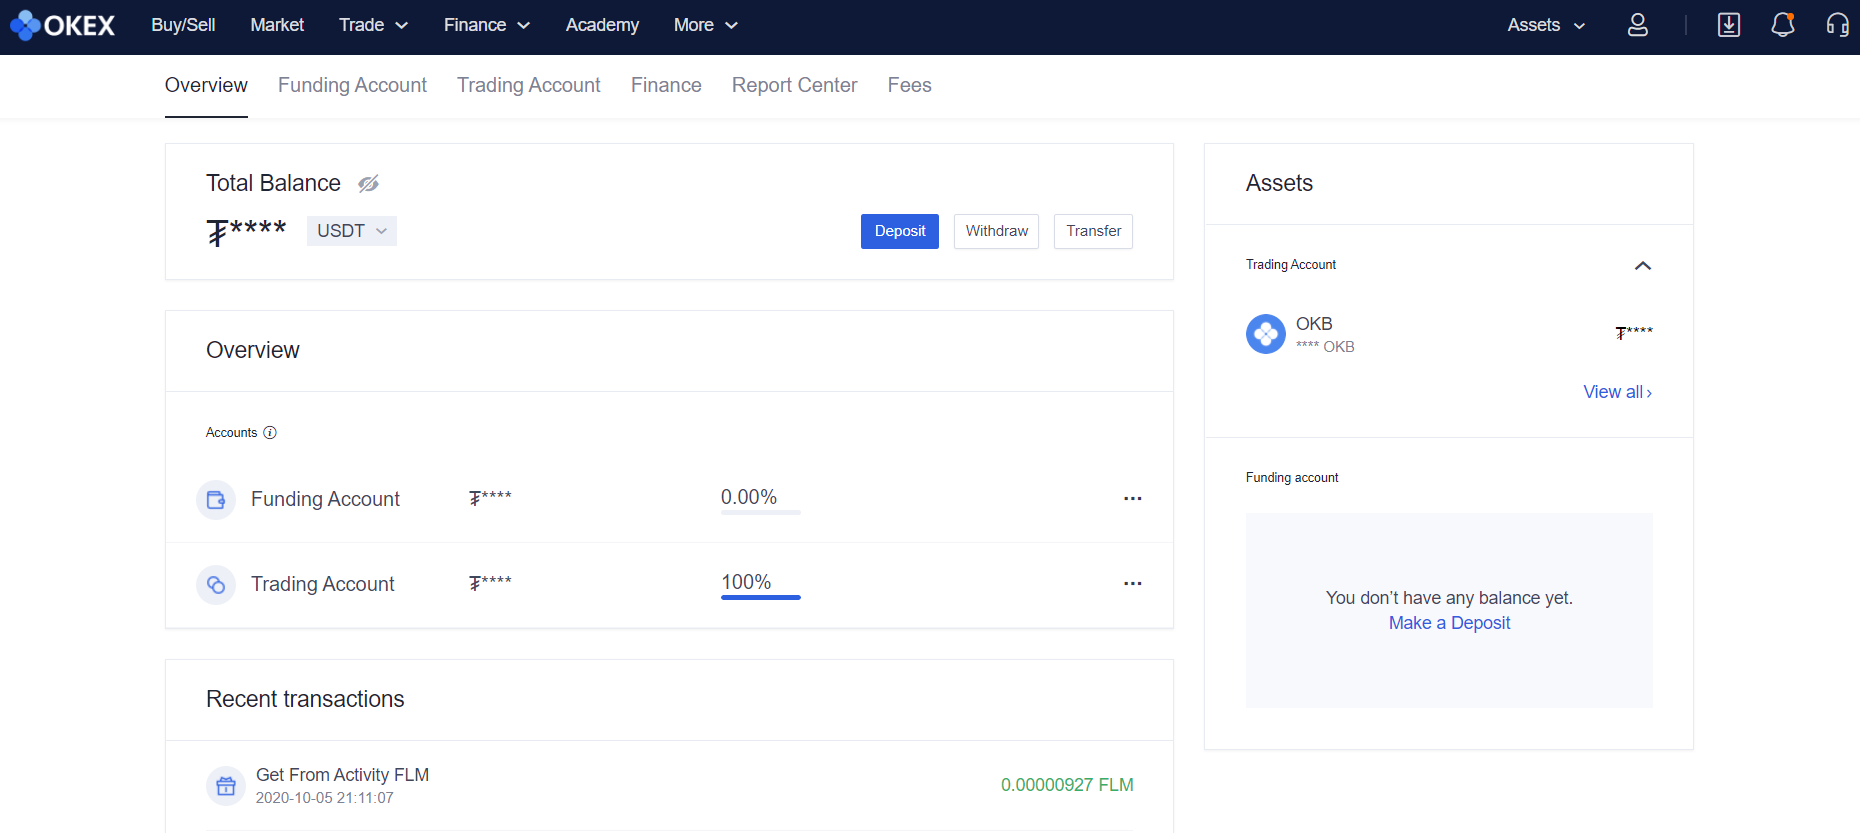Click the Trading Account 100% progress bar
The height and width of the screenshot is (833, 1860).
761,598
